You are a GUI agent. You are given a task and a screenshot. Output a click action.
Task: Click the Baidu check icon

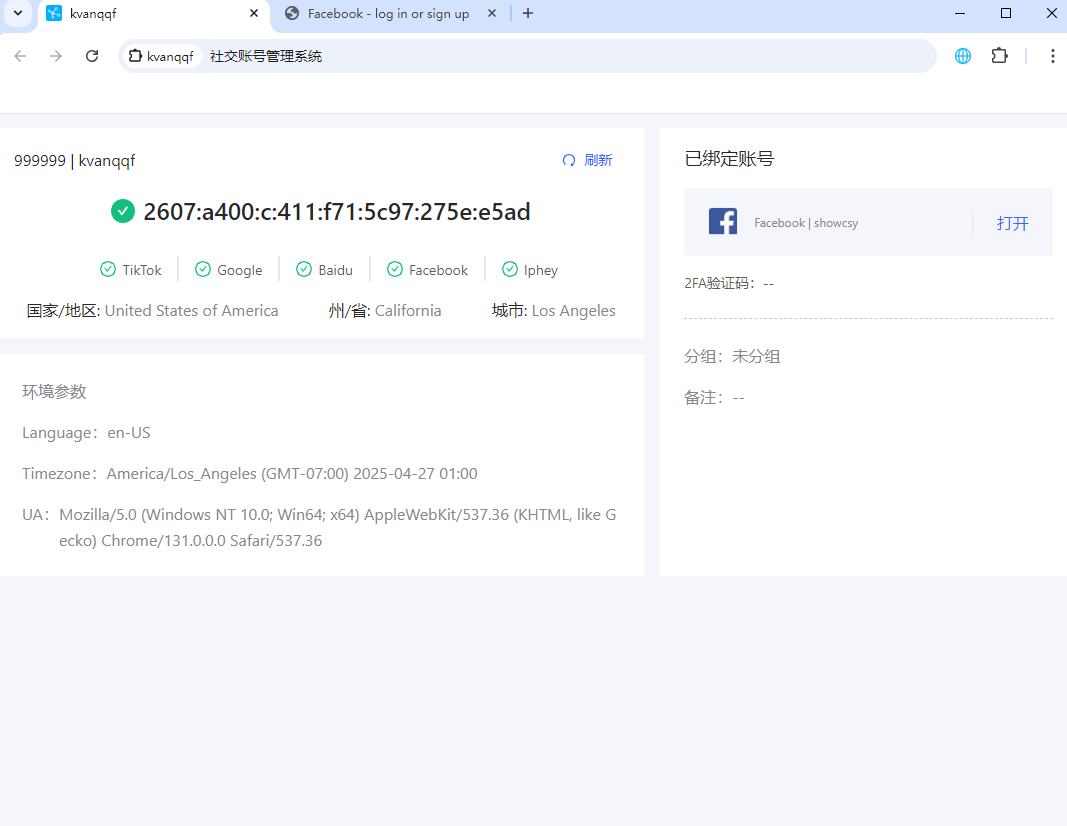pyautogui.click(x=304, y=269)
